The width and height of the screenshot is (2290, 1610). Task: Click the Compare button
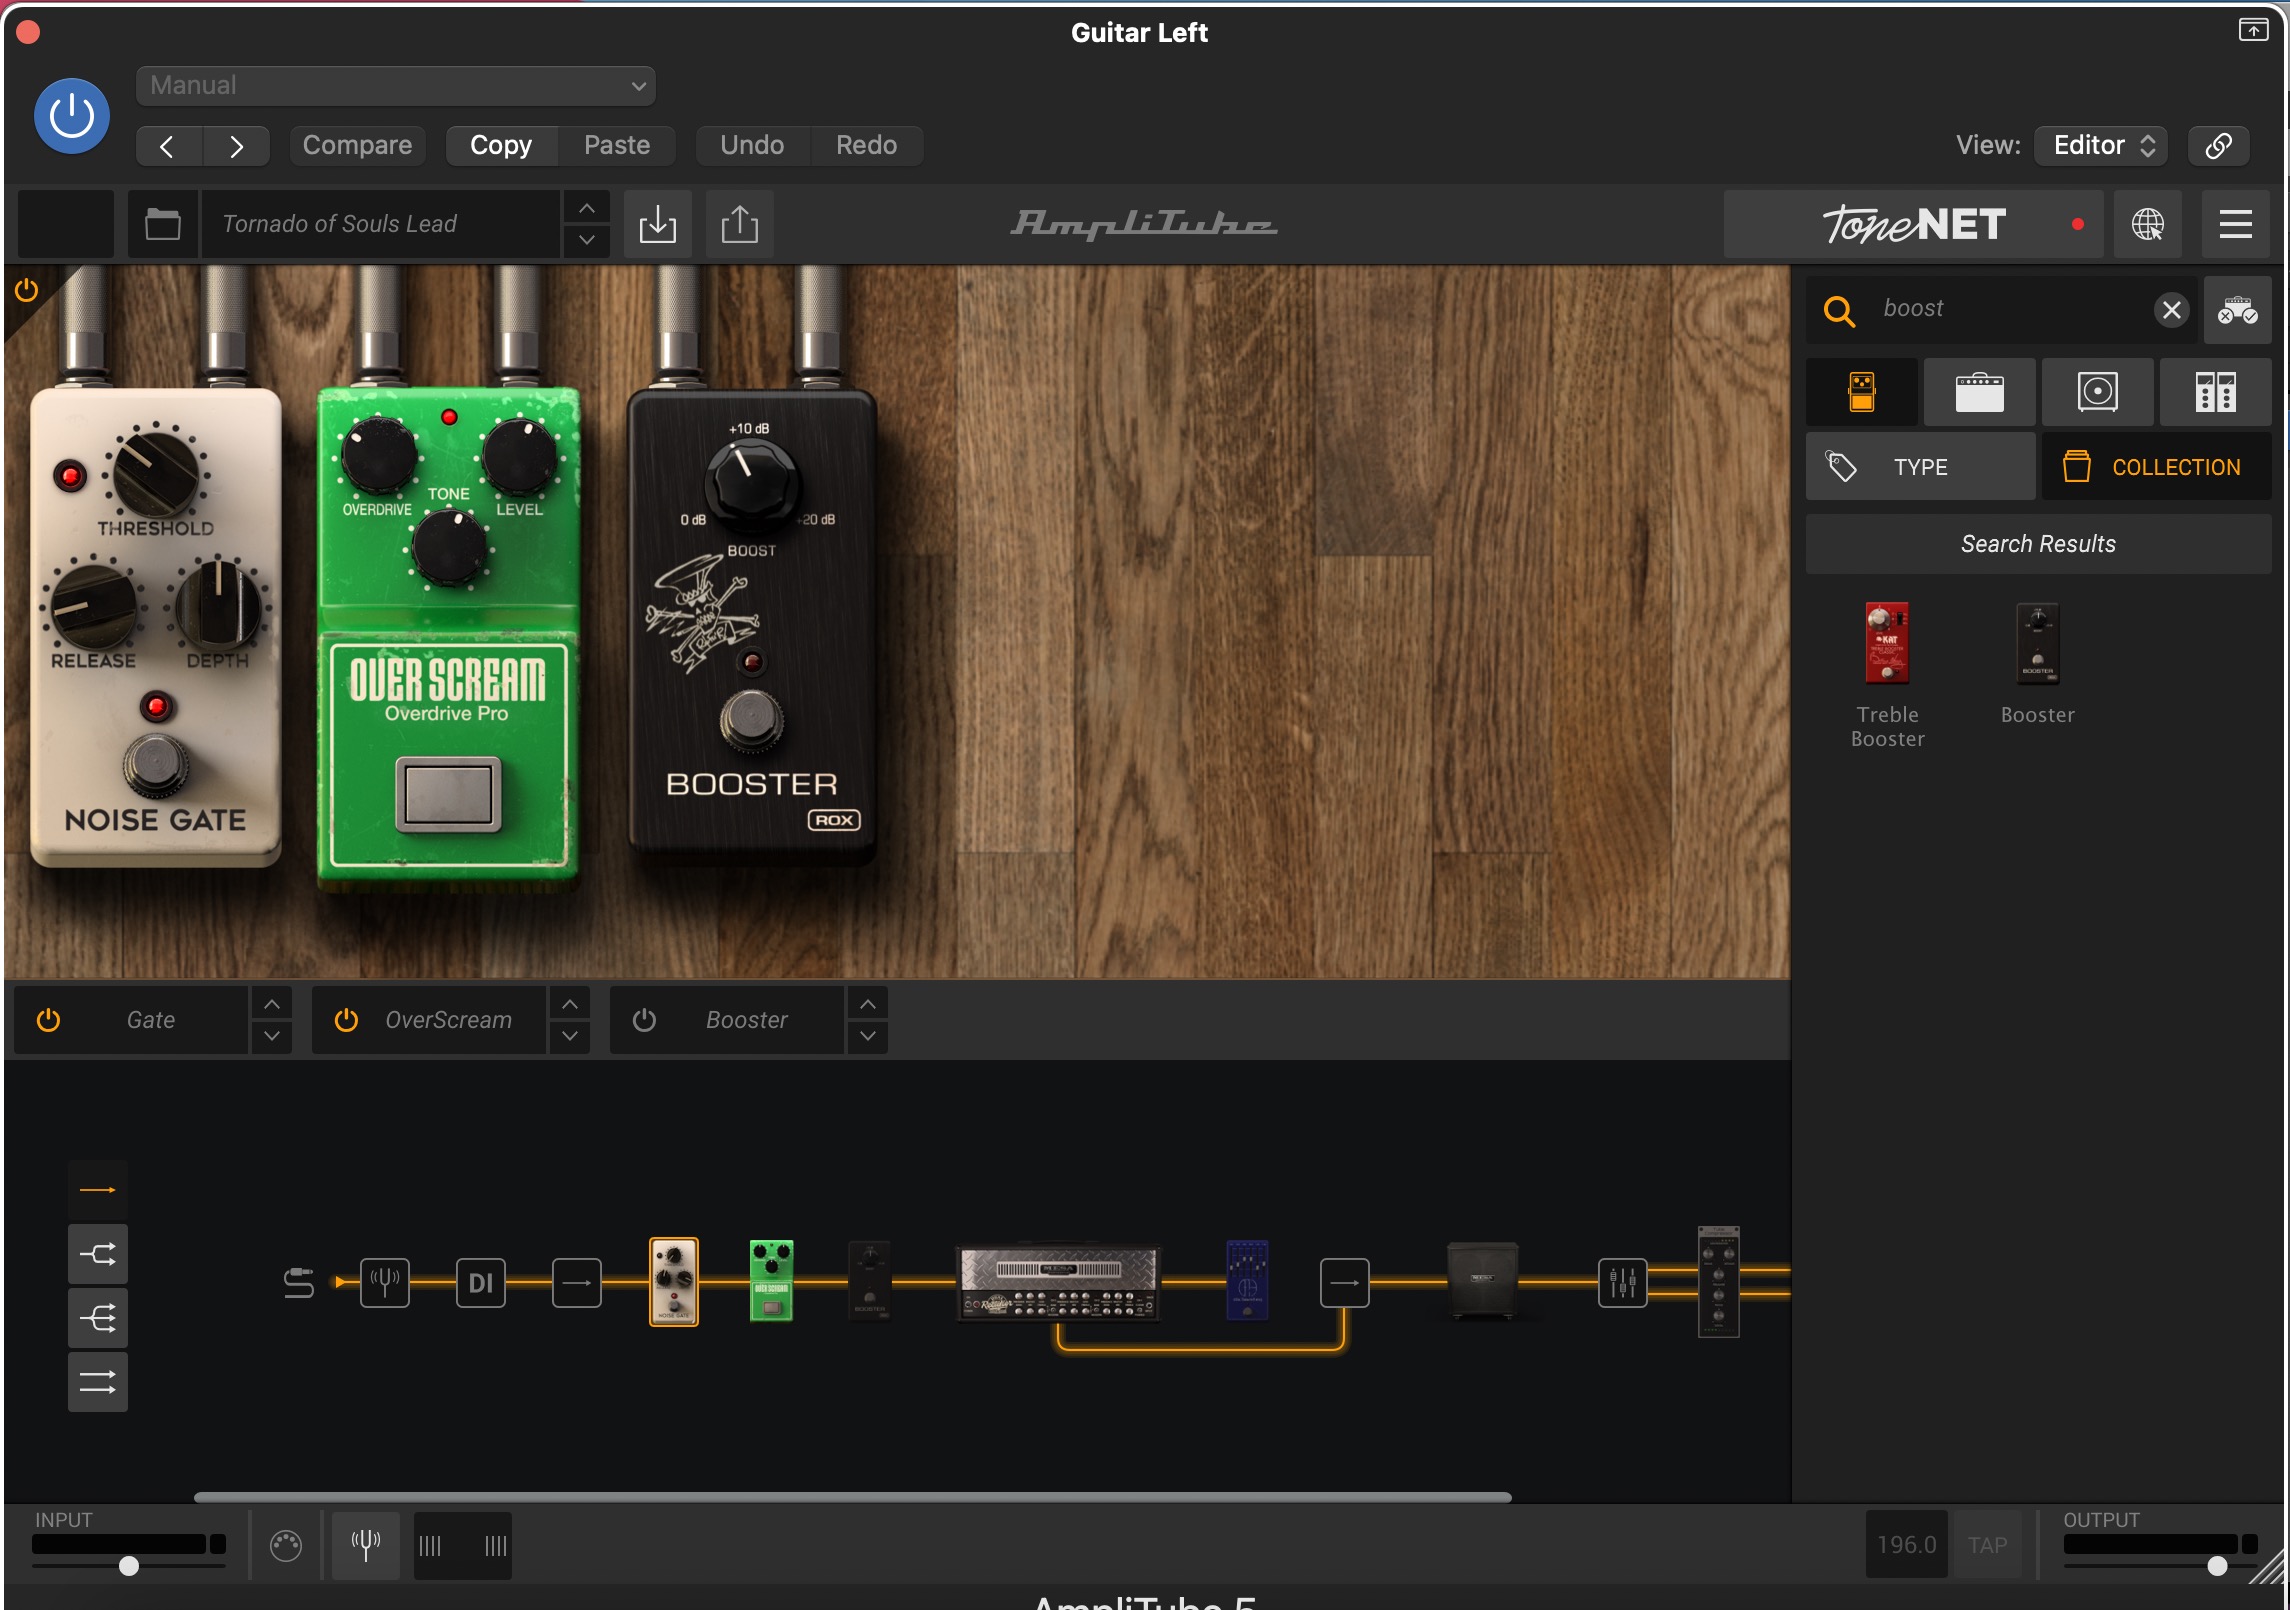coord(357,146)
